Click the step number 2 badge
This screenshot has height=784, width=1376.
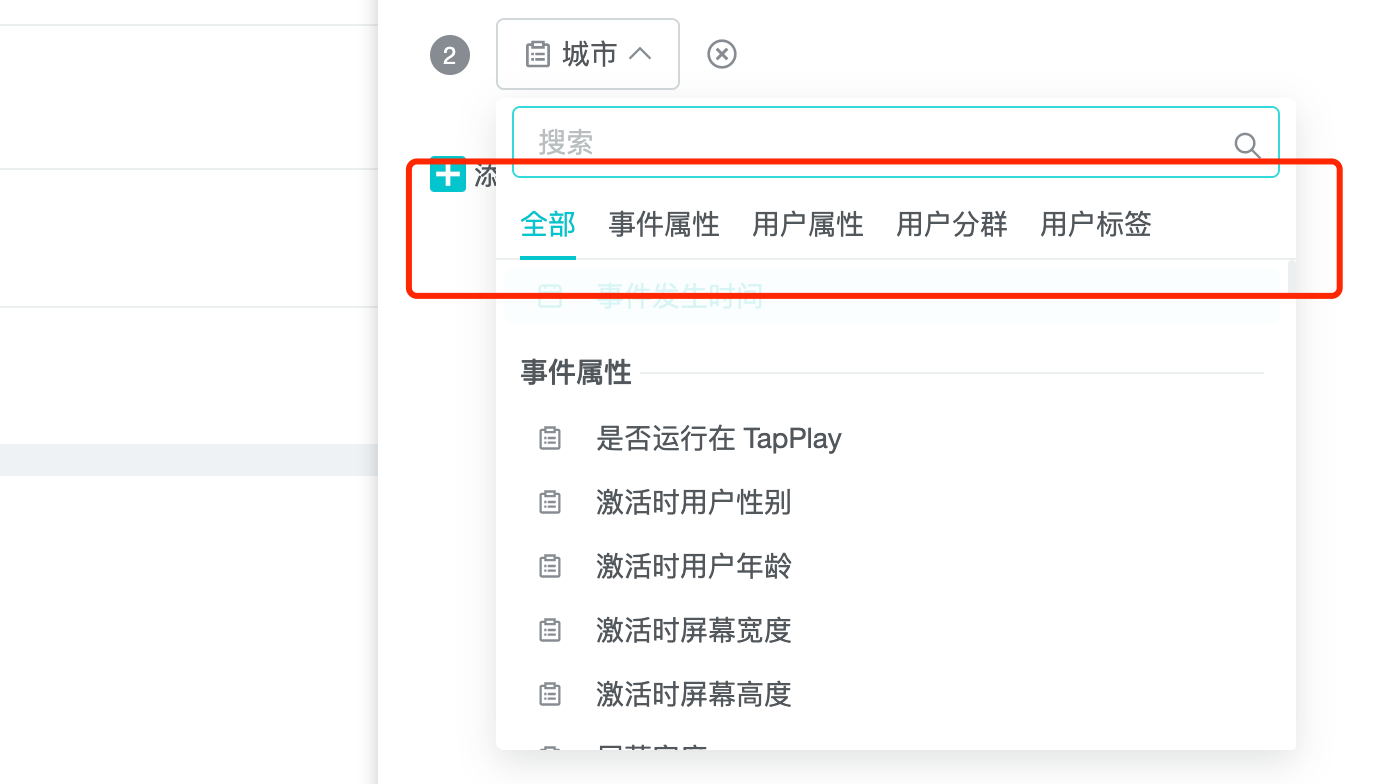pos(449,55)
